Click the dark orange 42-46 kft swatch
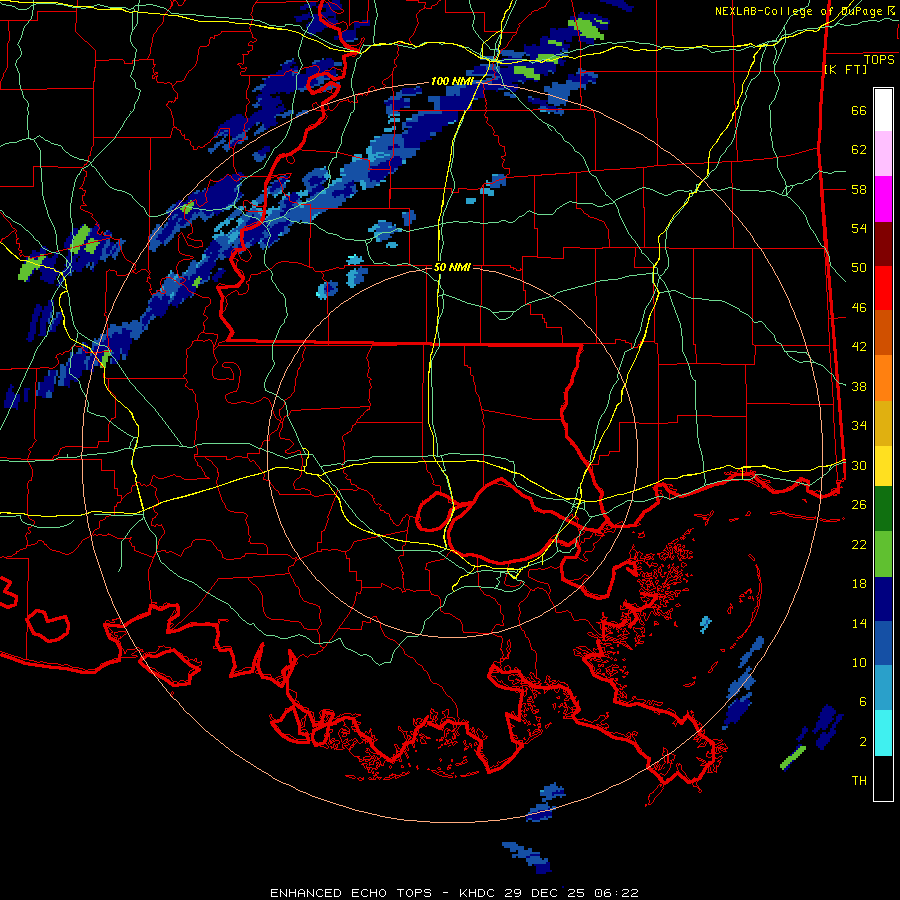Image resolution: width=900 pixels, height=900 pixels. (x=883, y=332)
